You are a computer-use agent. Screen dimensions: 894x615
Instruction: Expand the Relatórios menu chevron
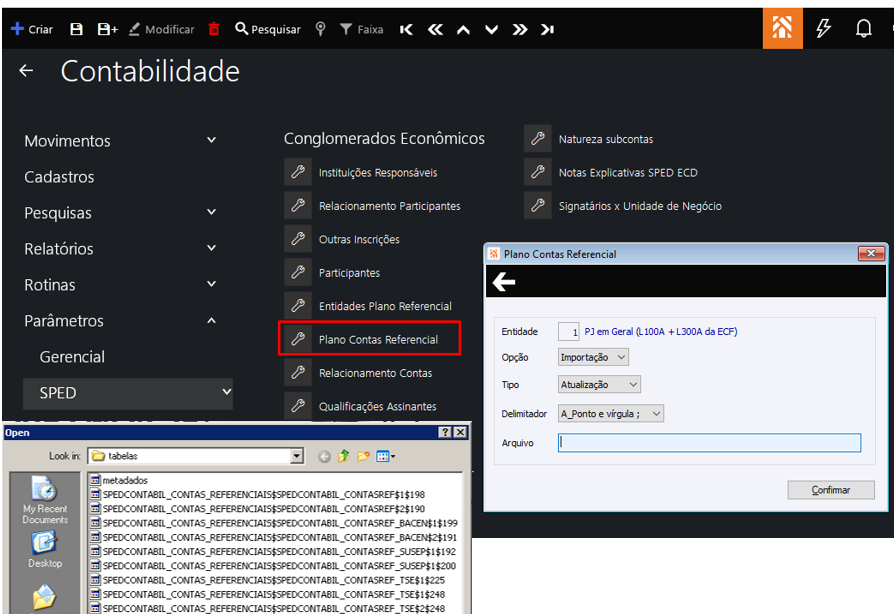(212, 248)
